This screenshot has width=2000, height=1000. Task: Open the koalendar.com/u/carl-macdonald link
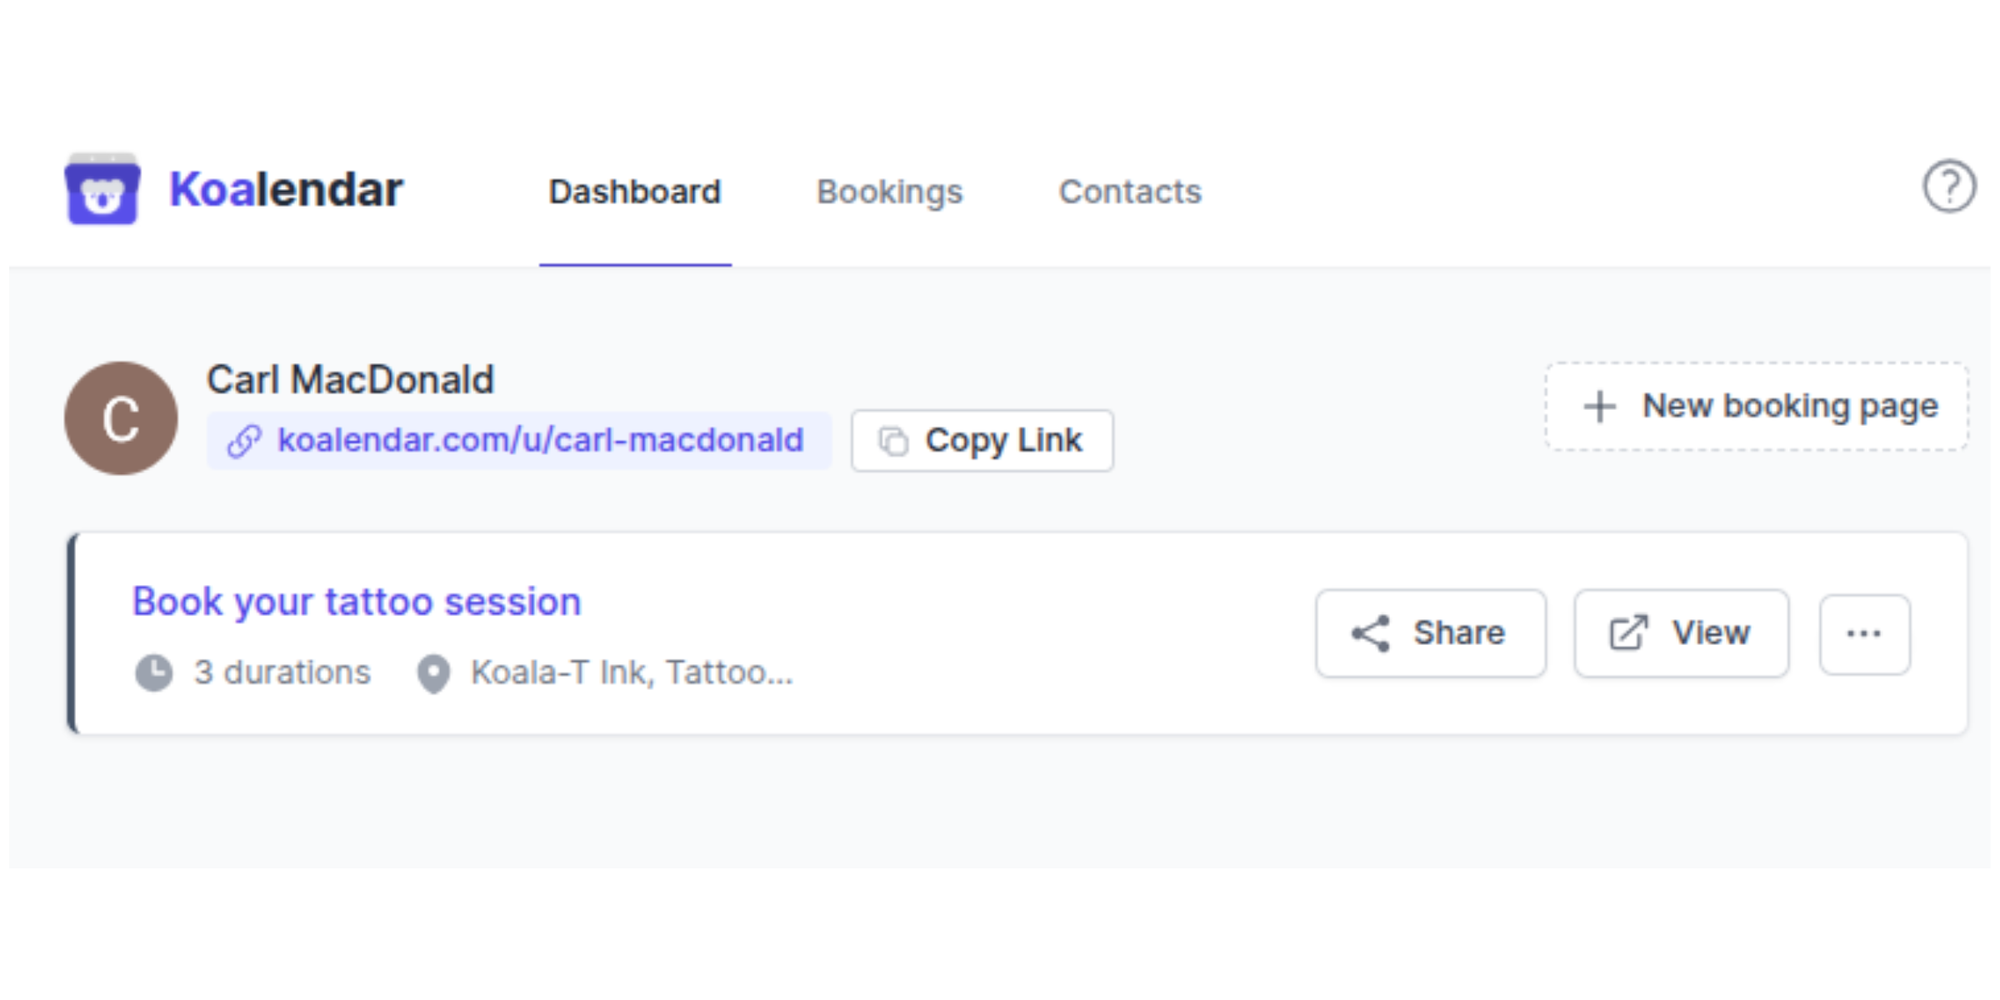[x=540, y=440]
